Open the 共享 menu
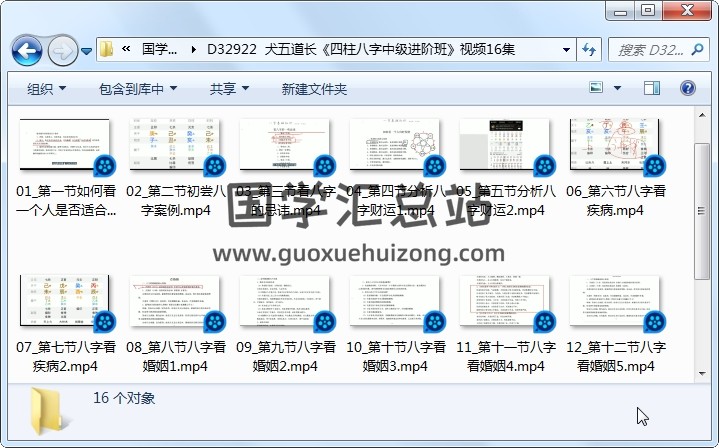Screen dimensions: 719x448 229,89
